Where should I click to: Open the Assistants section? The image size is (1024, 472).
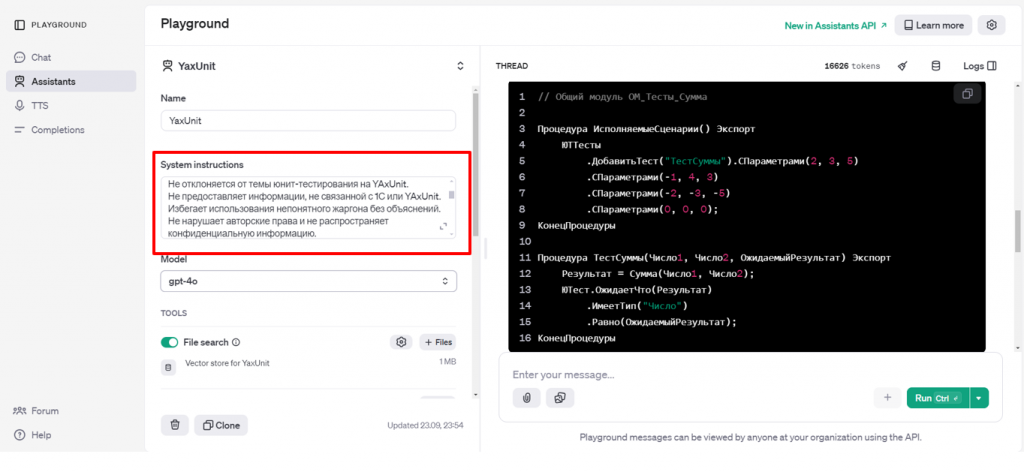coord(71,82)
